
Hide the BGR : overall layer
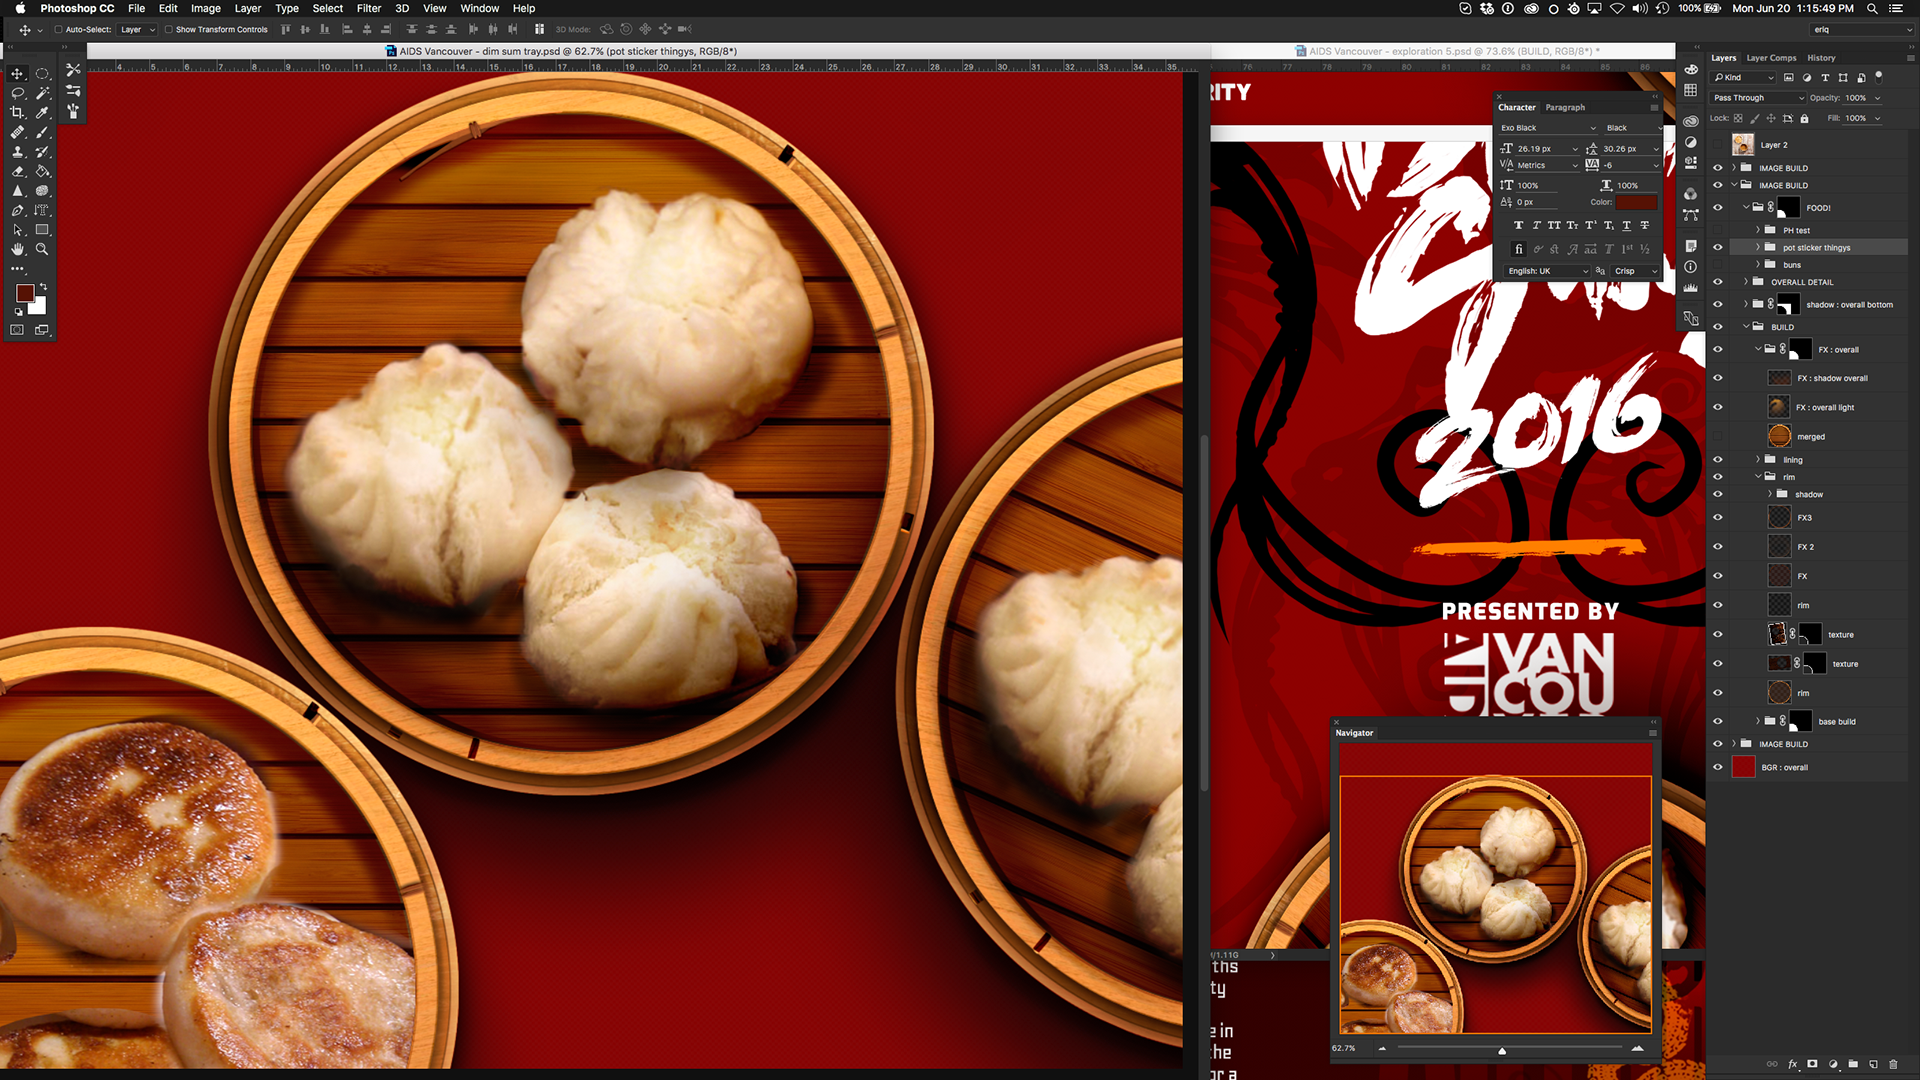[x=1718, y=767]
